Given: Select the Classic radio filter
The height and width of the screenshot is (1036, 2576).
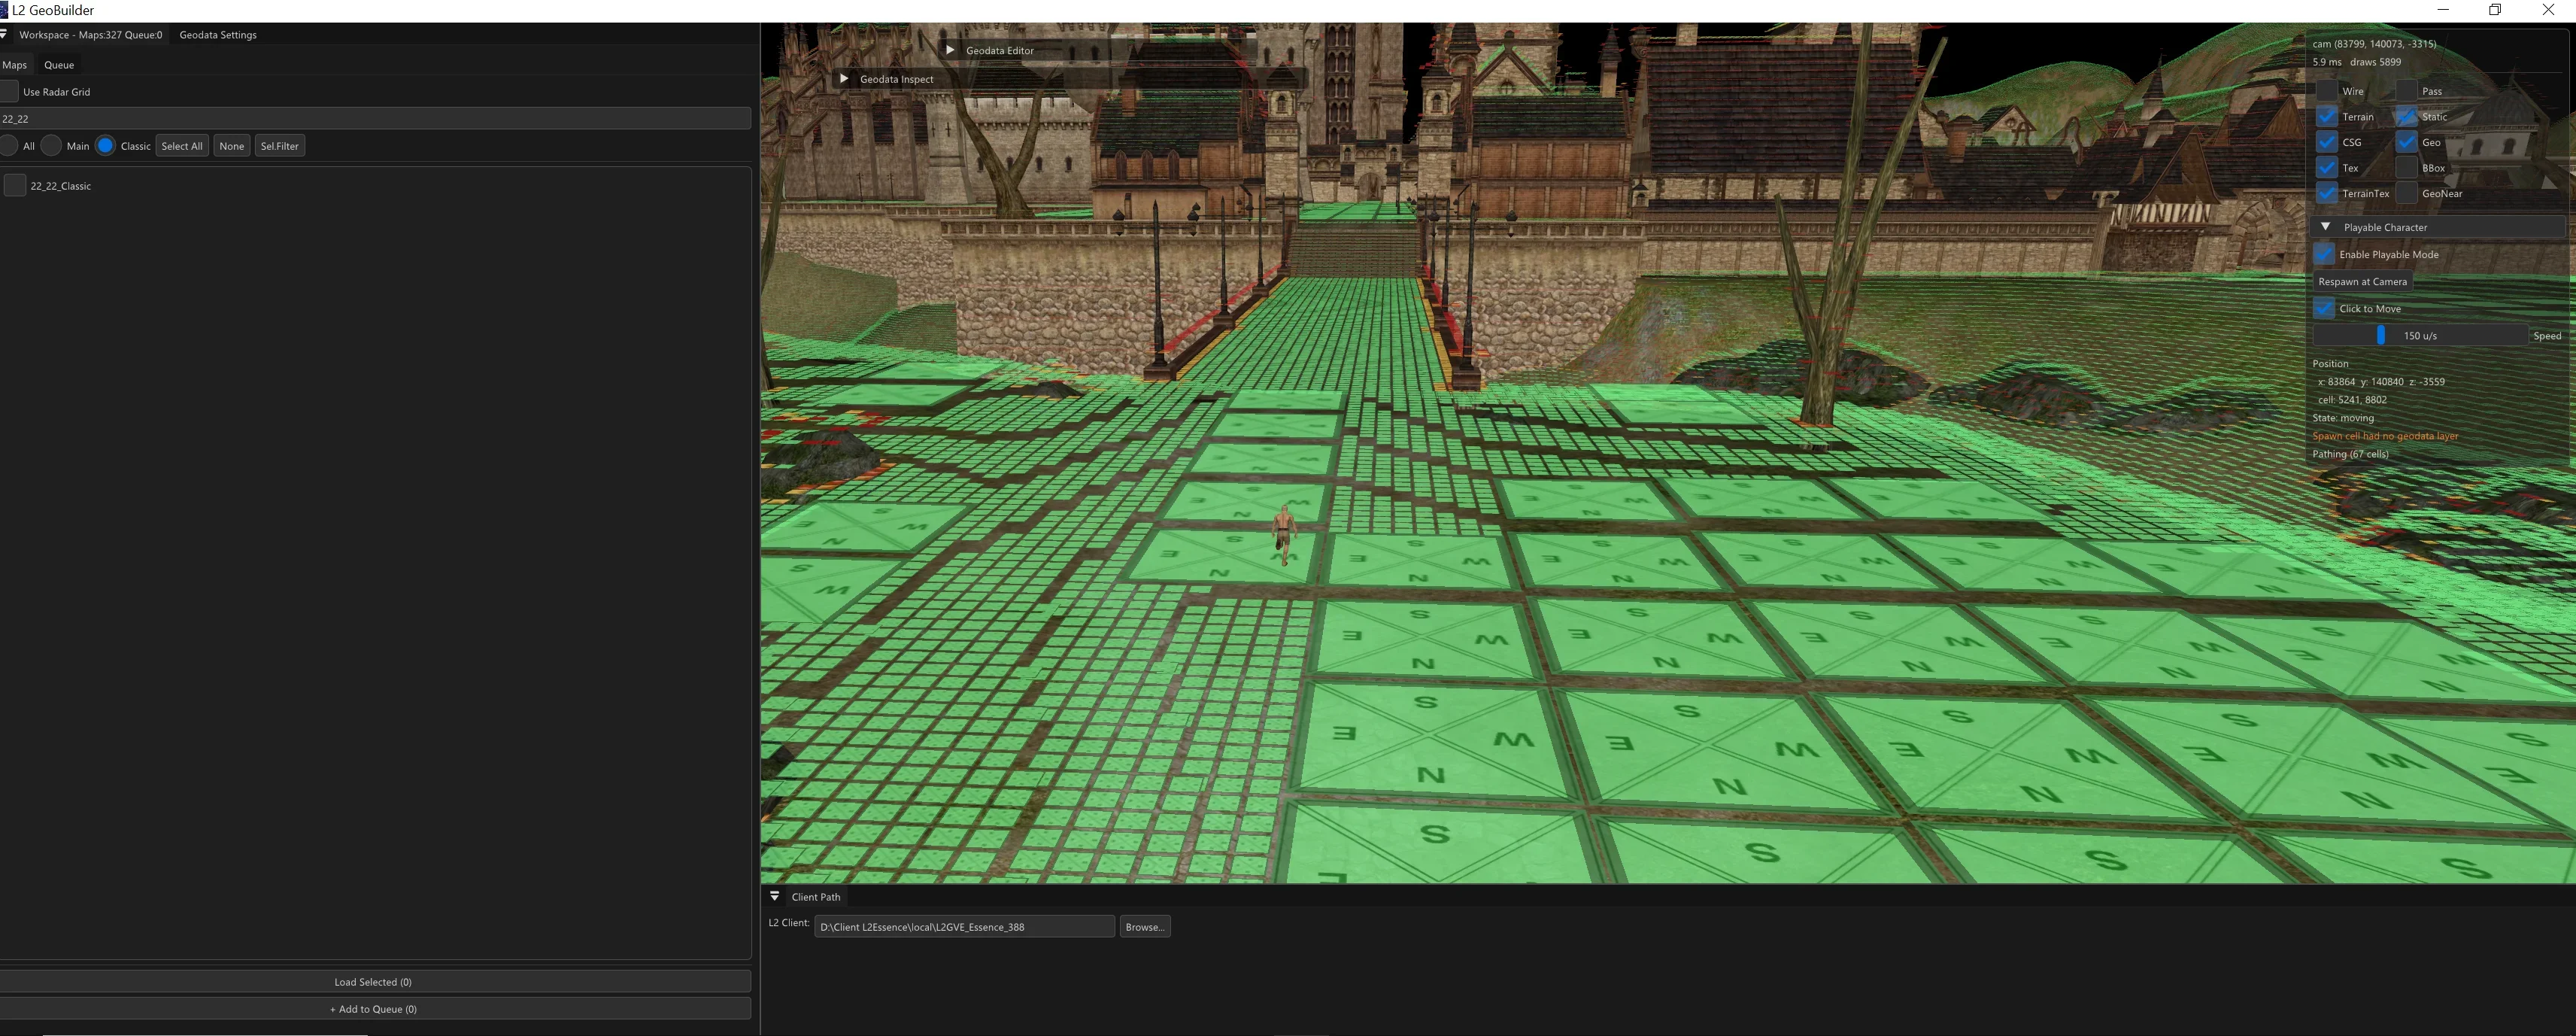Looking at the screenshot, I should pos(105,146).
